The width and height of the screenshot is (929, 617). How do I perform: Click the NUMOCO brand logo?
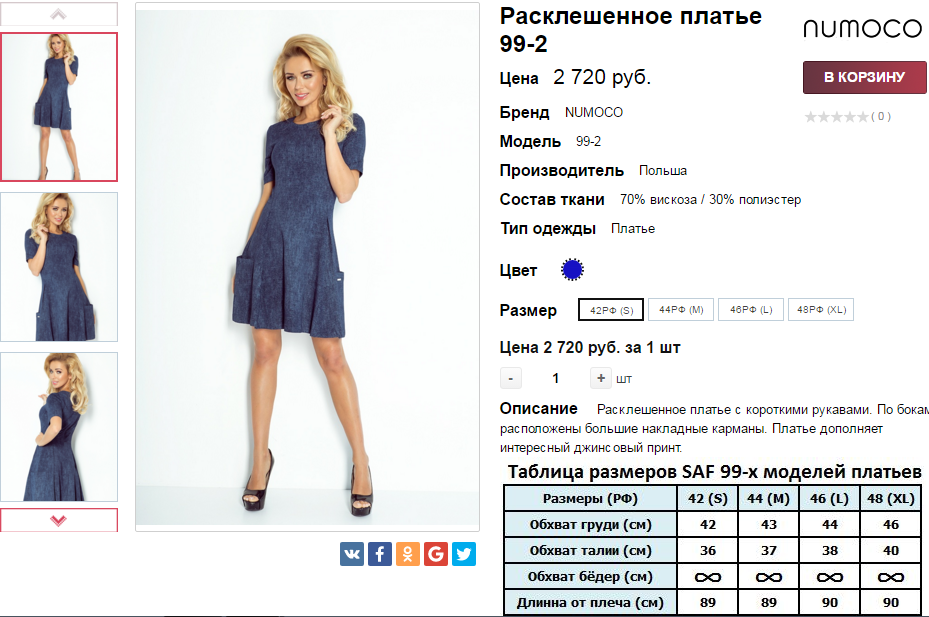point(862,28)
